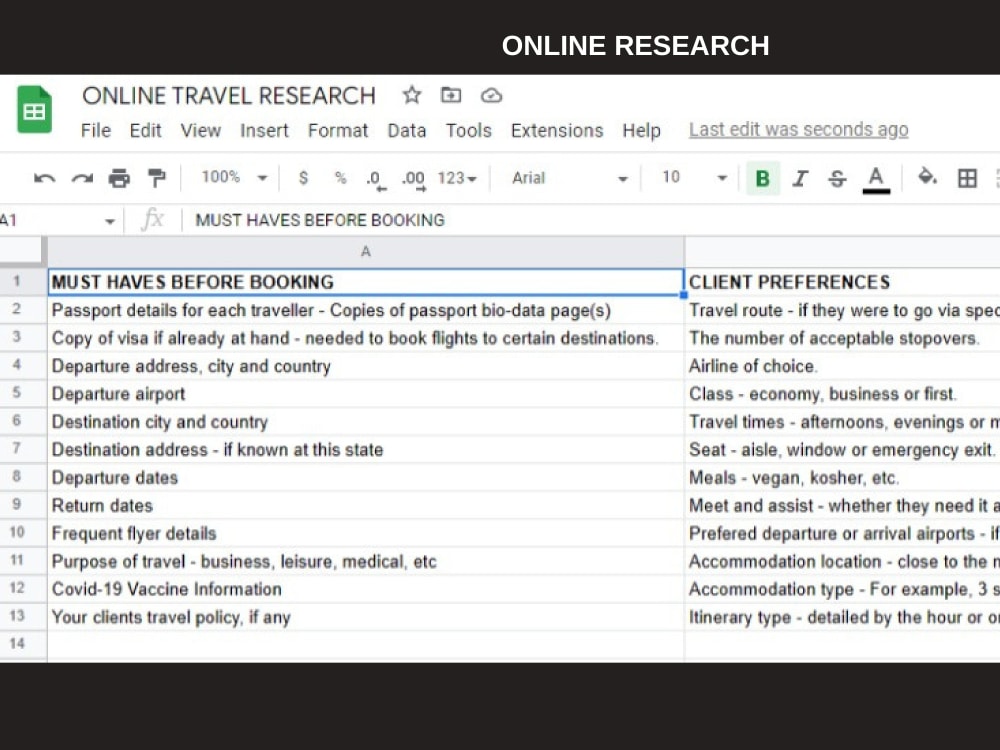Open the Tools menu
The image size is (1000, 750).
click(469, 131)
